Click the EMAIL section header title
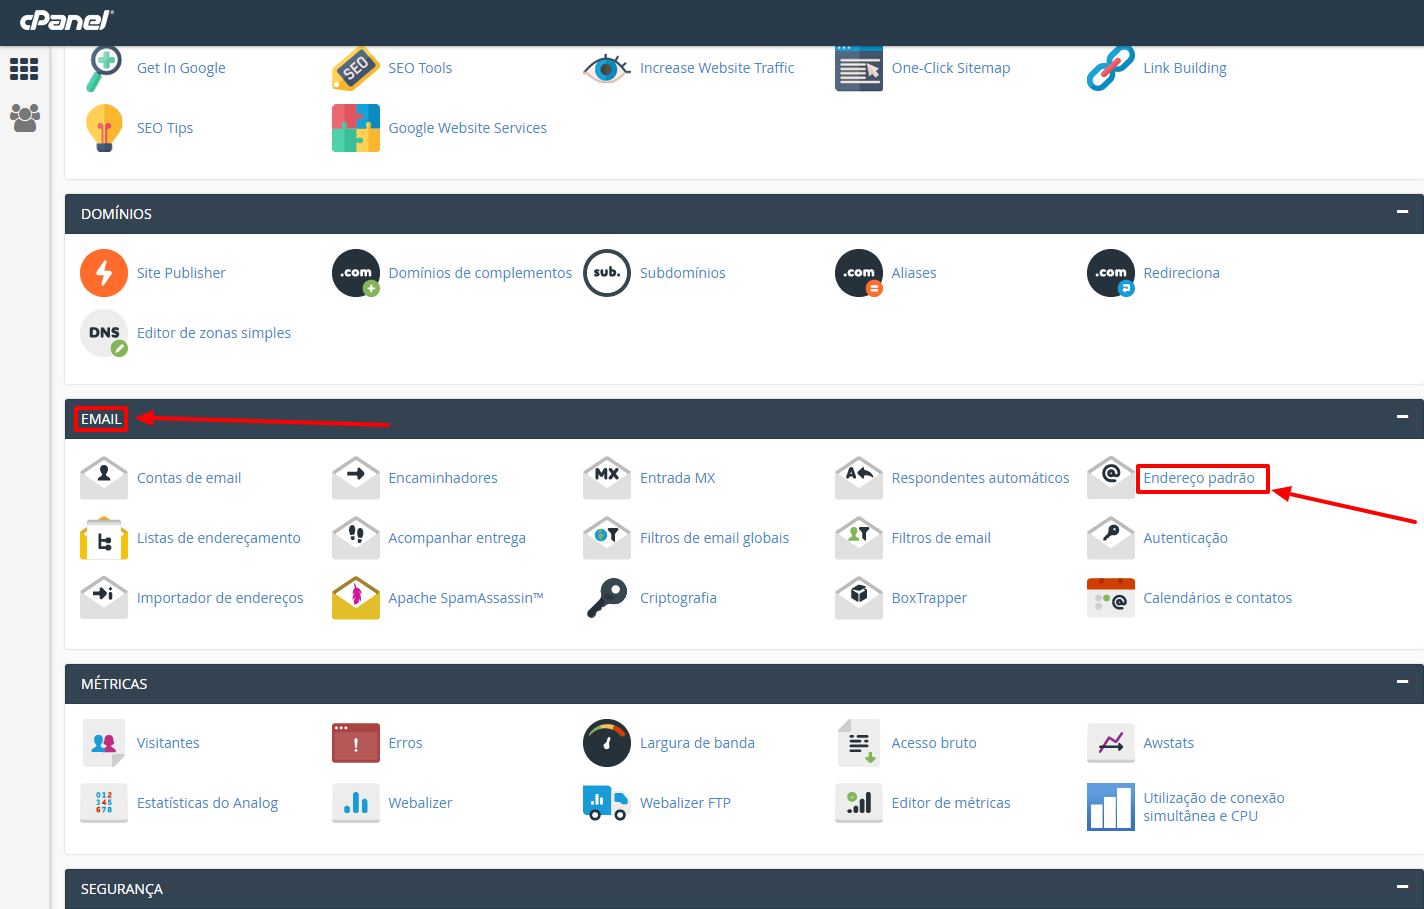Image resolution: width=1424 pixels, height=909 pixels. (x=101, y=419)
